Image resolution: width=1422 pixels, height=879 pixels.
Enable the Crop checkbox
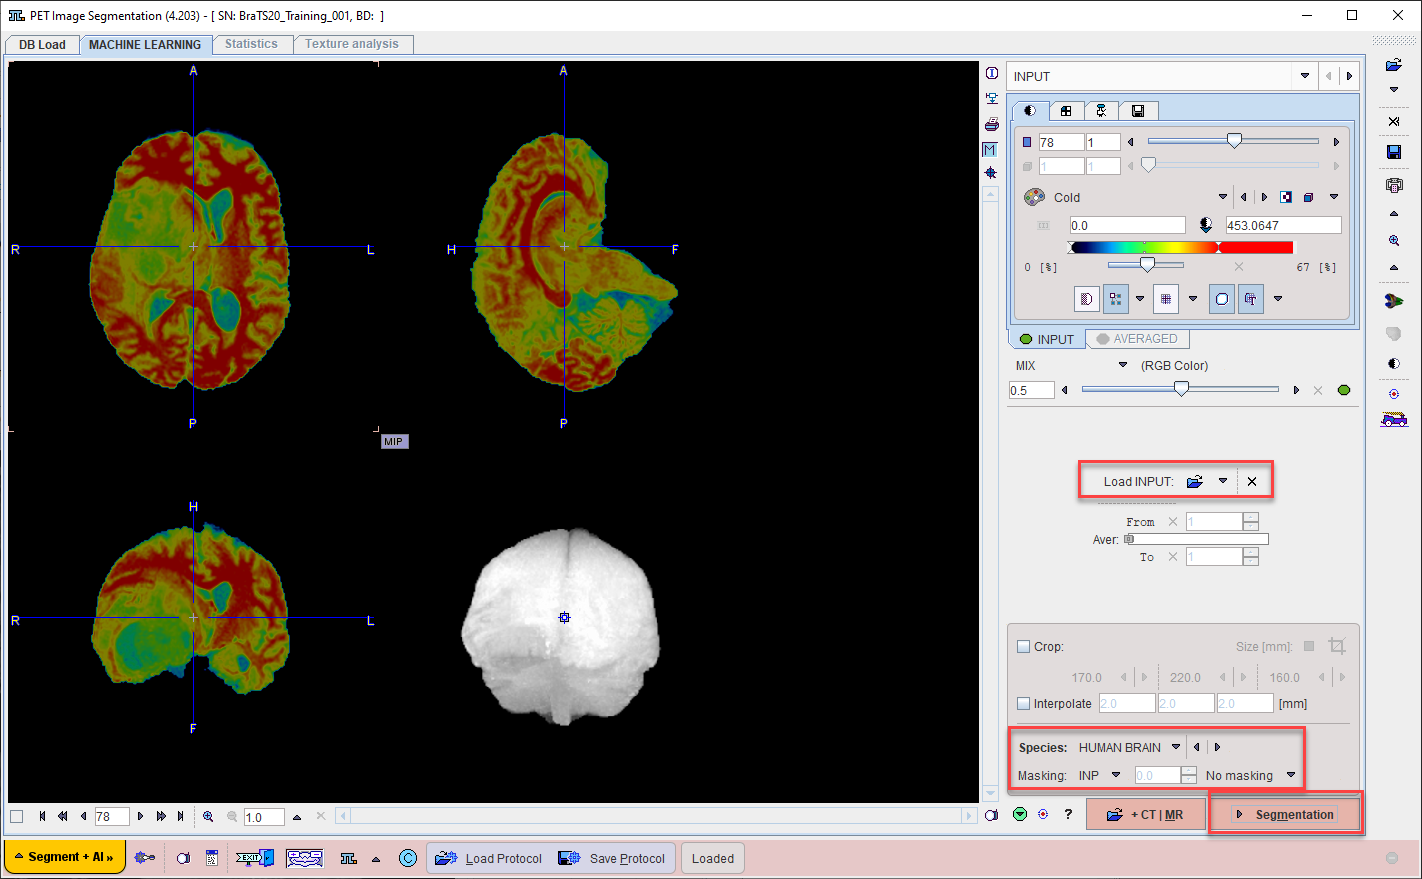tap(1023, 646)
